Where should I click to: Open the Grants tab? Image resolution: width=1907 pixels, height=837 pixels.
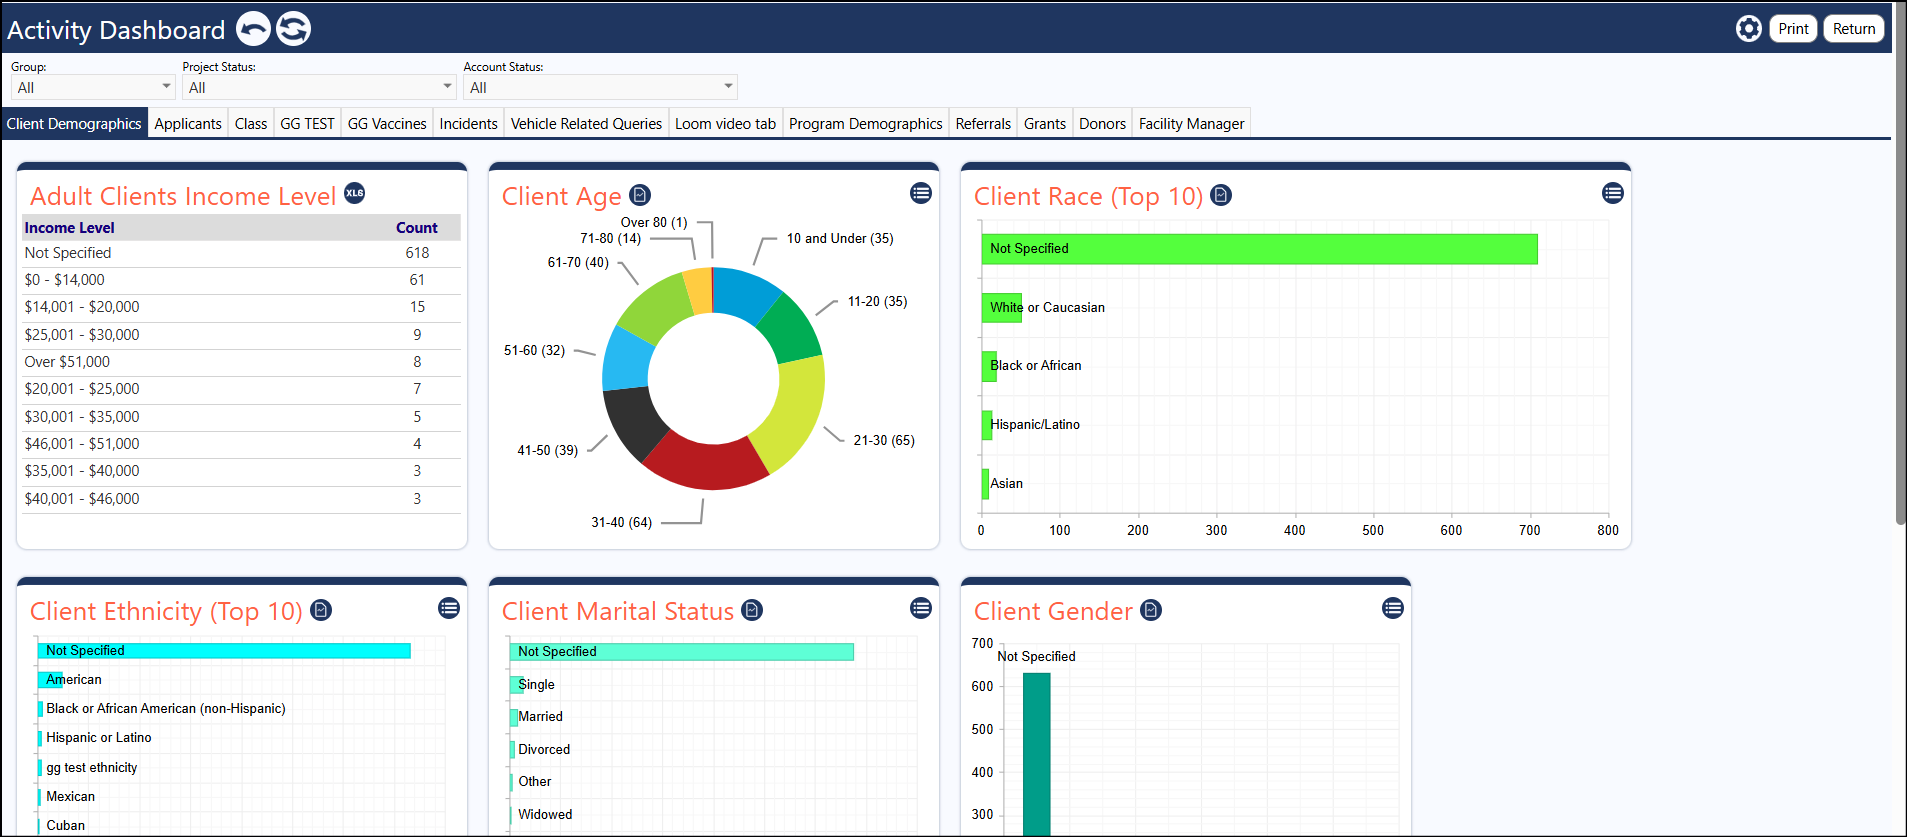[1045, 124]
